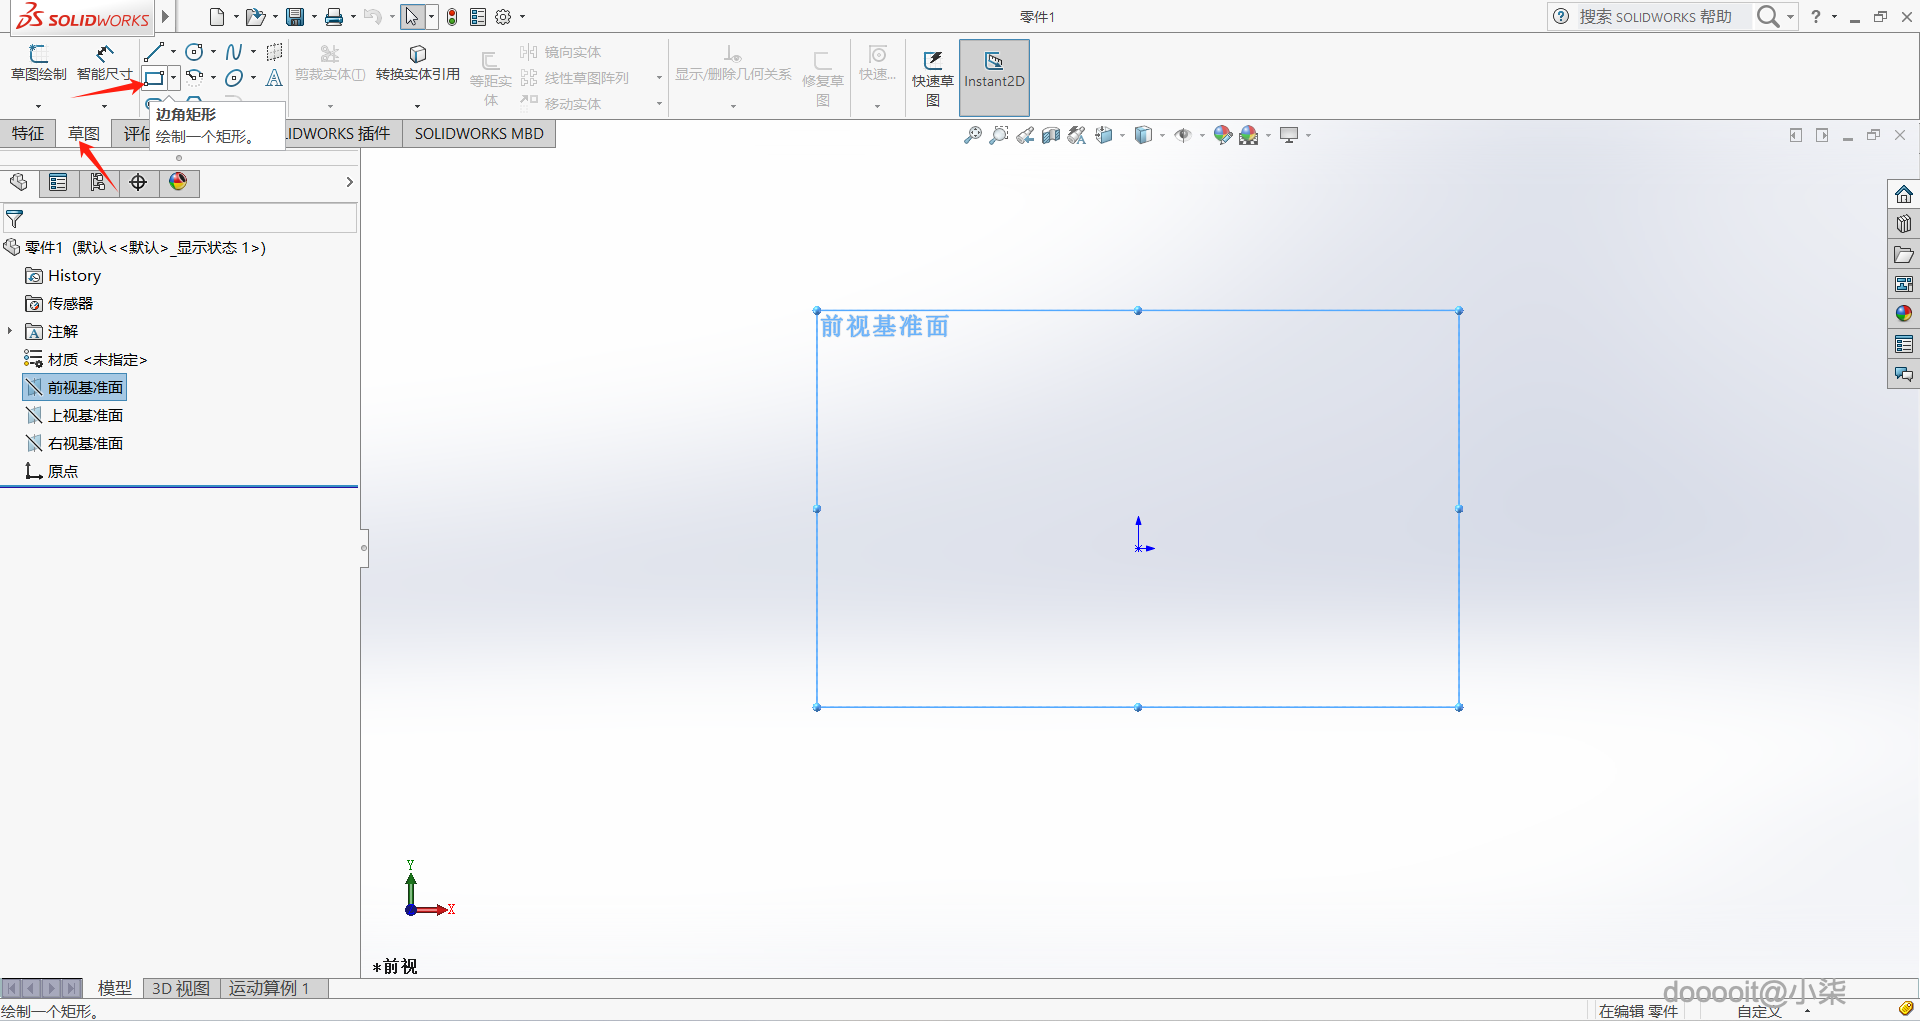Viewport: 1920px width, 1021px height.
Task: Open File Explorer pane in task pane
Action: coord(1904,254)
